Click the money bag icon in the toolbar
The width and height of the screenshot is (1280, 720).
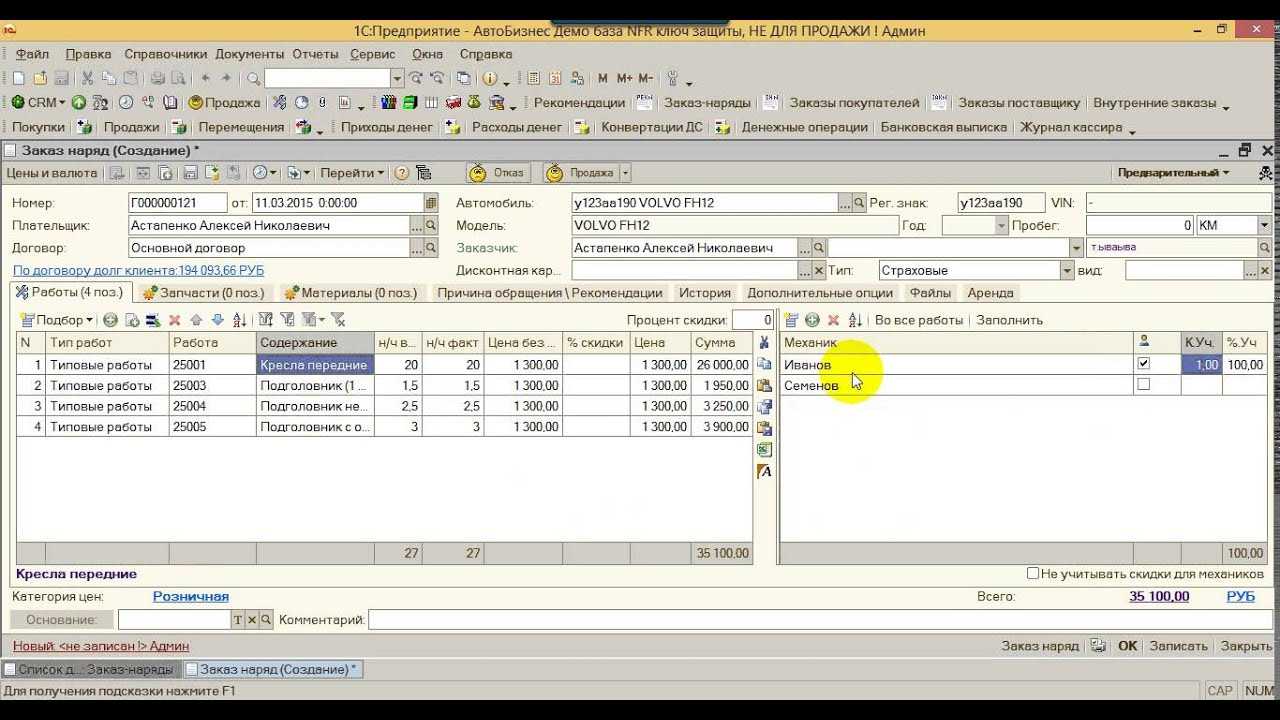(474, 102)
